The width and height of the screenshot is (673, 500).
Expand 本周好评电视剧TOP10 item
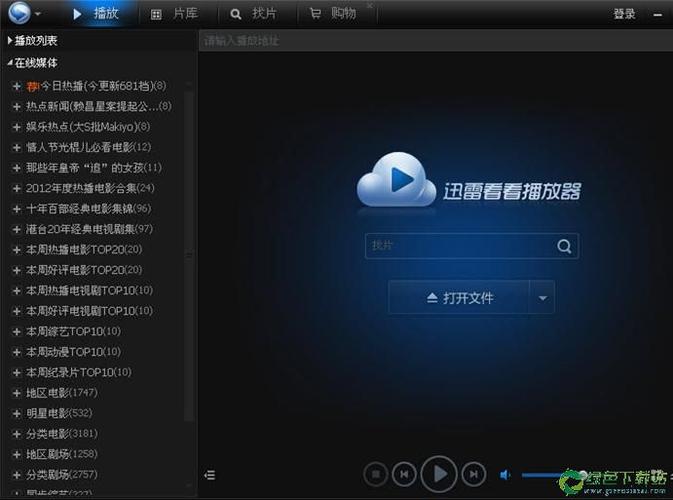tap(17, 311)
